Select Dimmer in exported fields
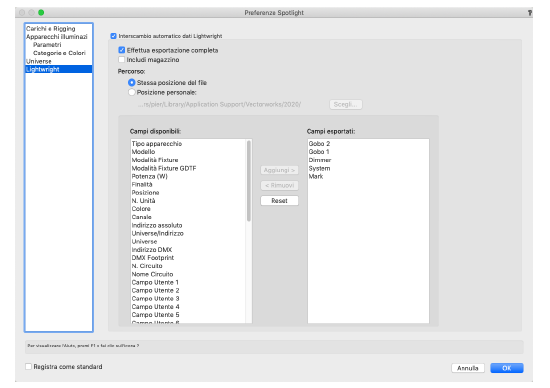Screen dimensions: 550x388 (368, 160)
